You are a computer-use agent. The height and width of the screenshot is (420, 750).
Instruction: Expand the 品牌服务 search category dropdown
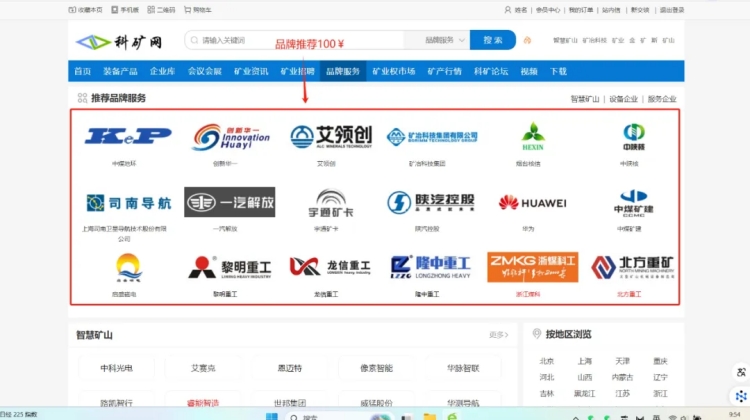(445, 41)
